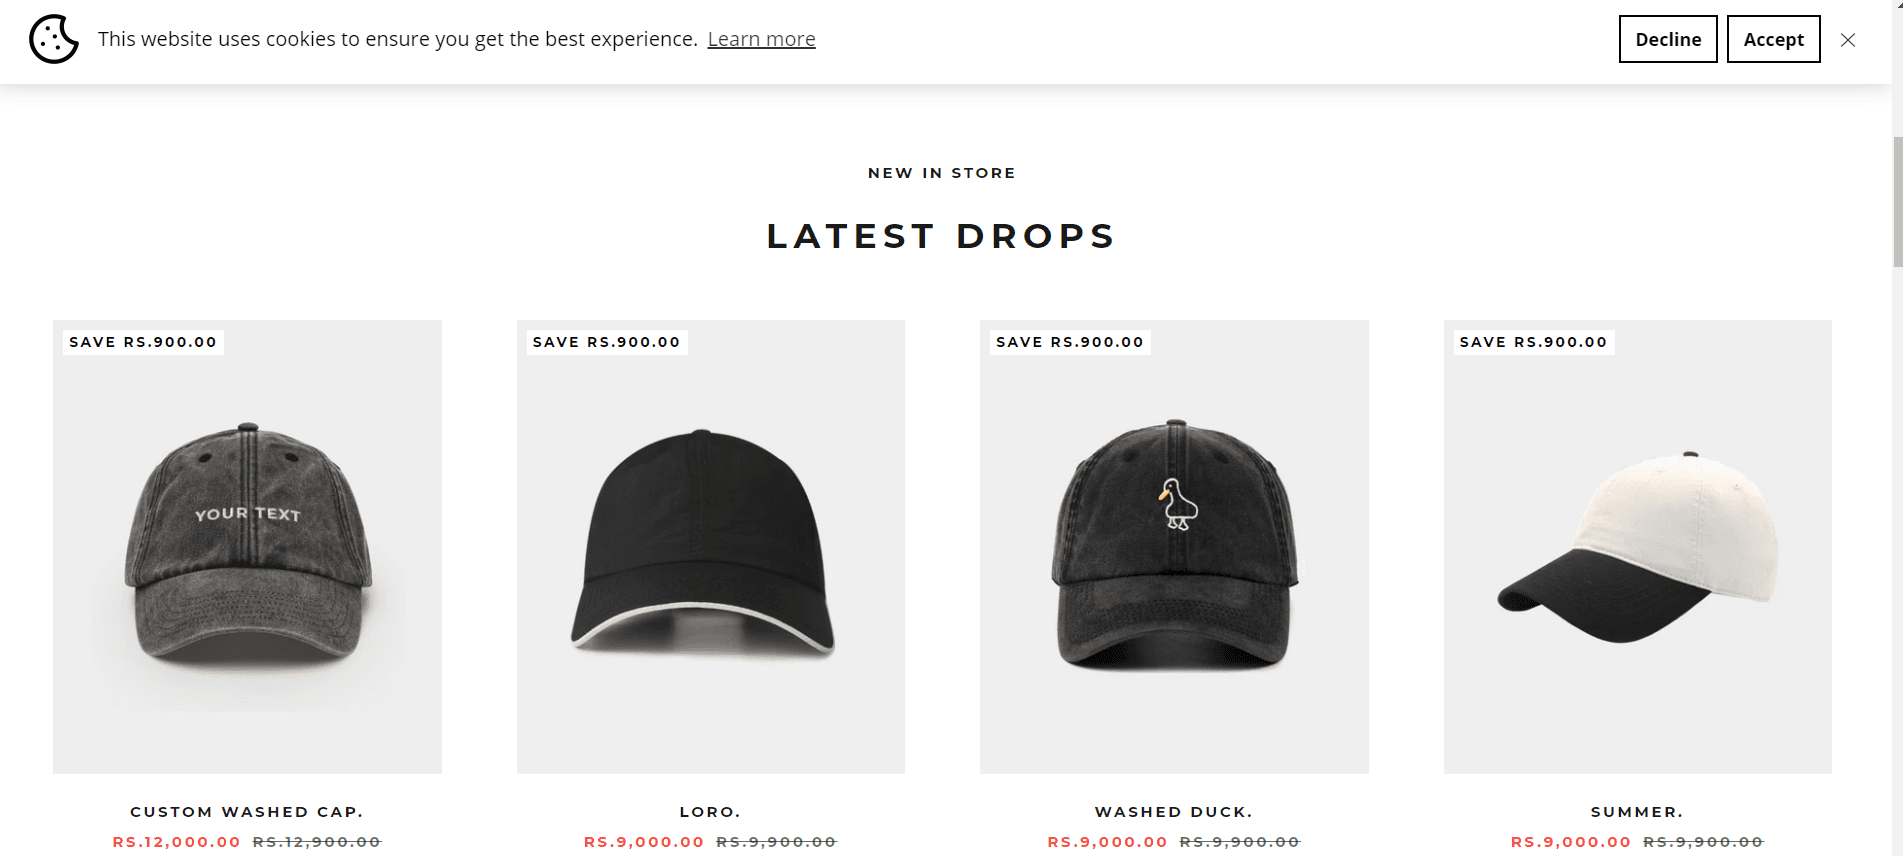The image size is (1903, 856).
Task: Select the LORO. product title
Action: pyautogui.click(x=710, y=812)
